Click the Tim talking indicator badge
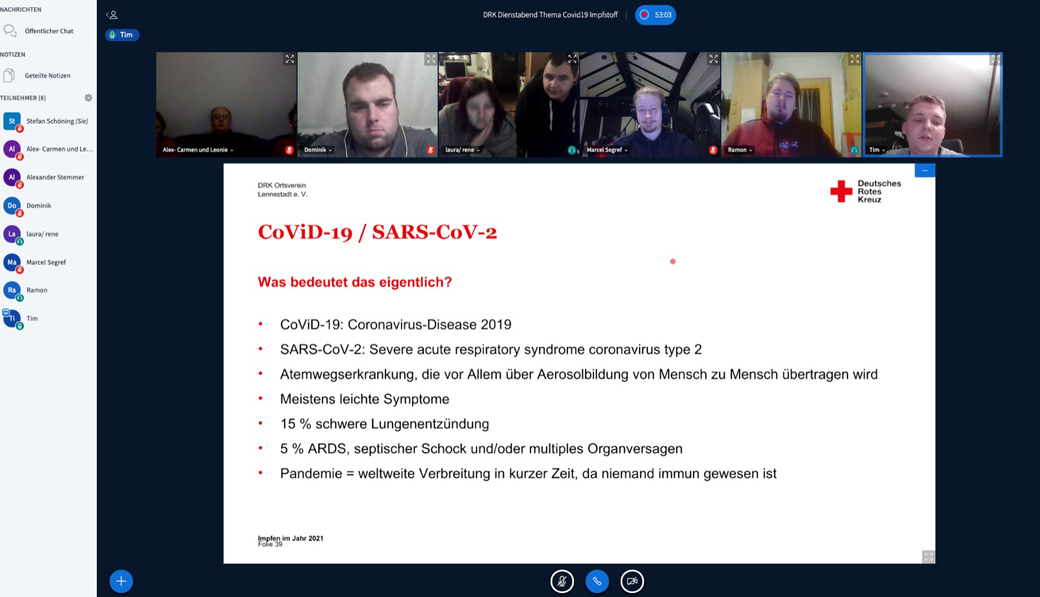Screen dimensions: 1040x597 point(122,35)
